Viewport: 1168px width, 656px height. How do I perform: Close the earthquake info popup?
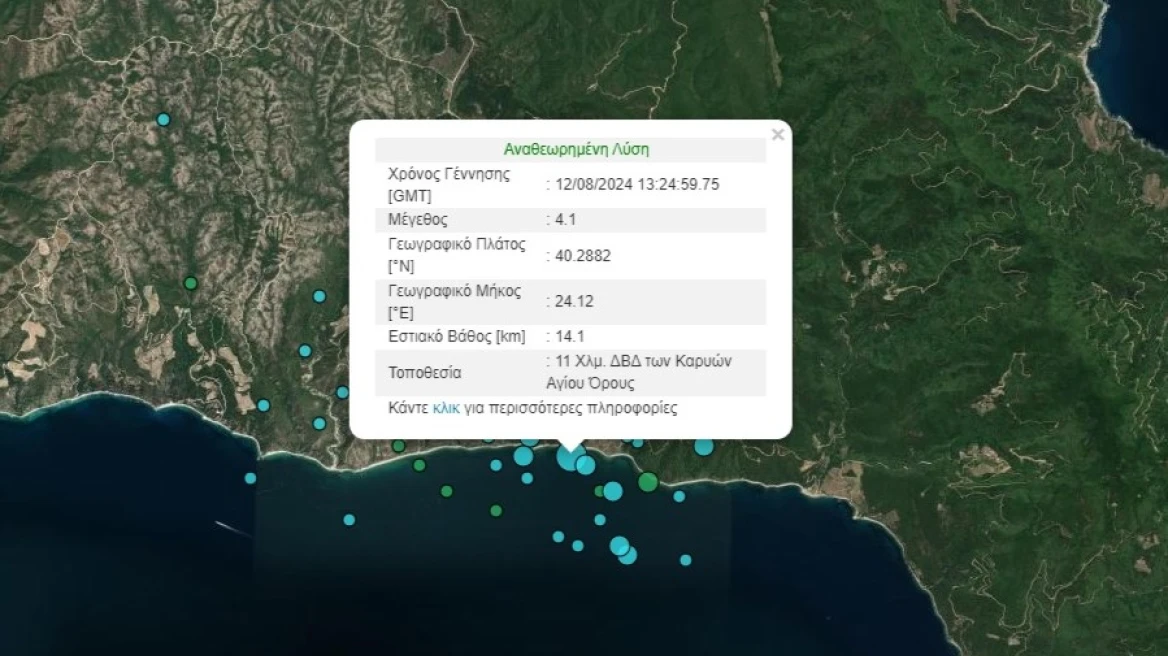pos(777,135)
